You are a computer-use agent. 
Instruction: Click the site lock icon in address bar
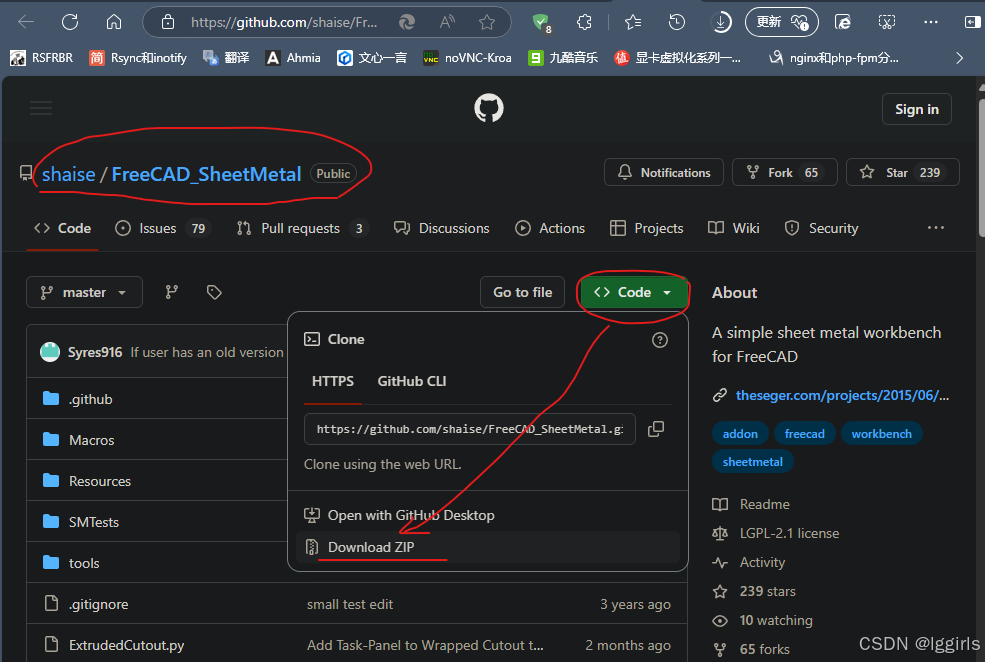coord(168,23)
